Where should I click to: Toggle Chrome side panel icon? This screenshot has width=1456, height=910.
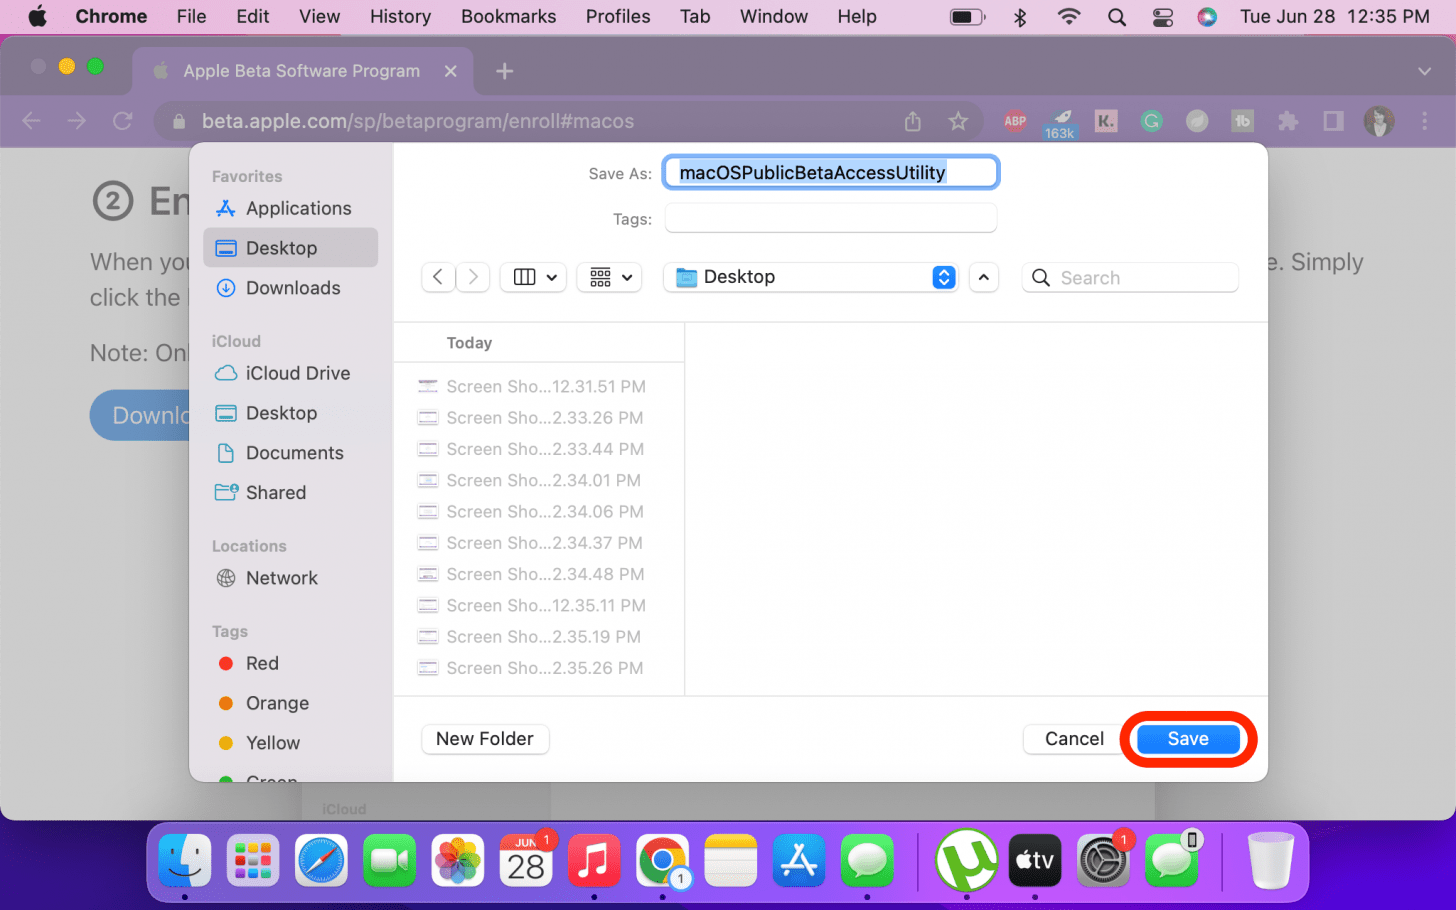1333,121
